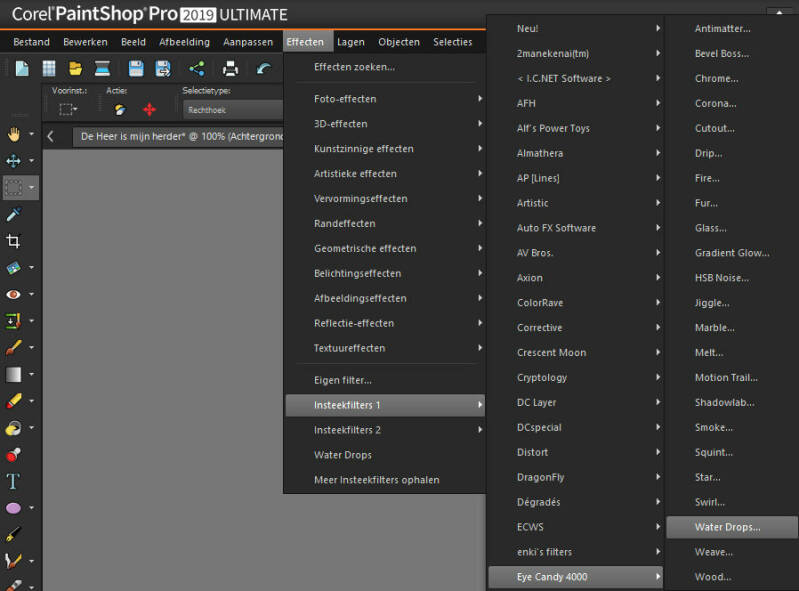This screenshot has height=591, width=799.
Task: Open the Beeld menu
Action: (133, 42)
